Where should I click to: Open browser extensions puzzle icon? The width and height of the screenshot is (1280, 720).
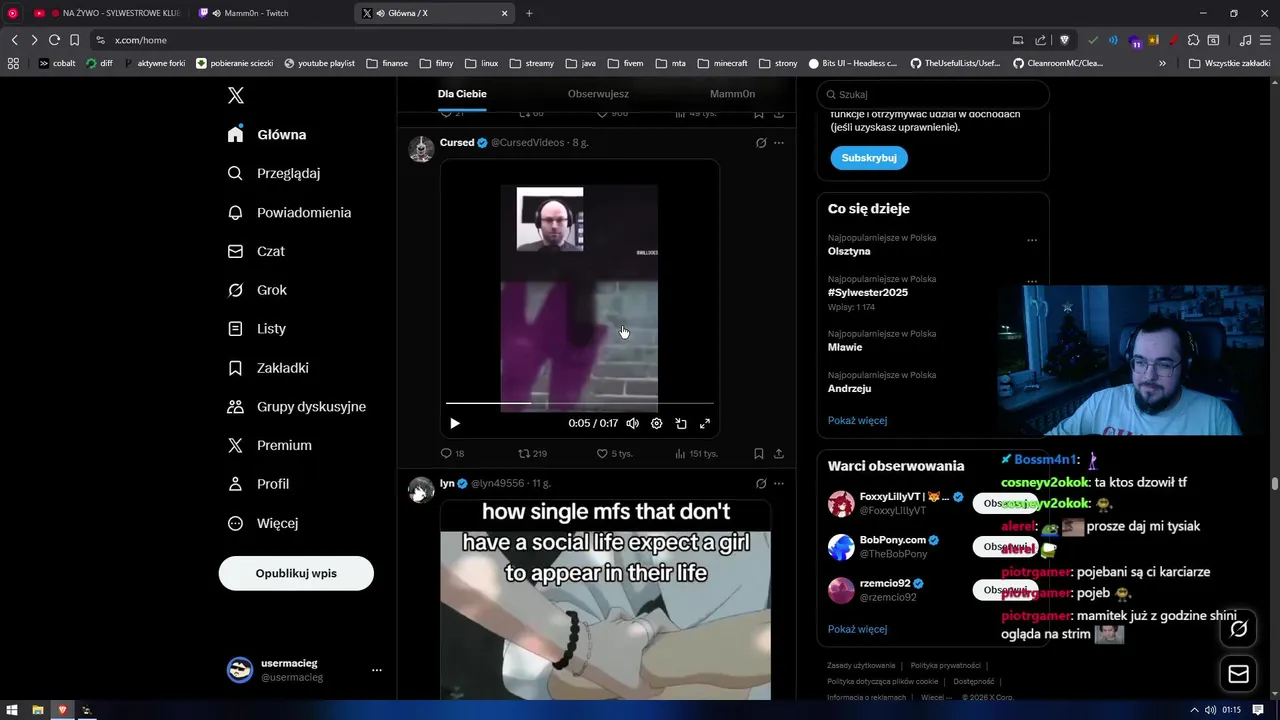click(1193, 40)
